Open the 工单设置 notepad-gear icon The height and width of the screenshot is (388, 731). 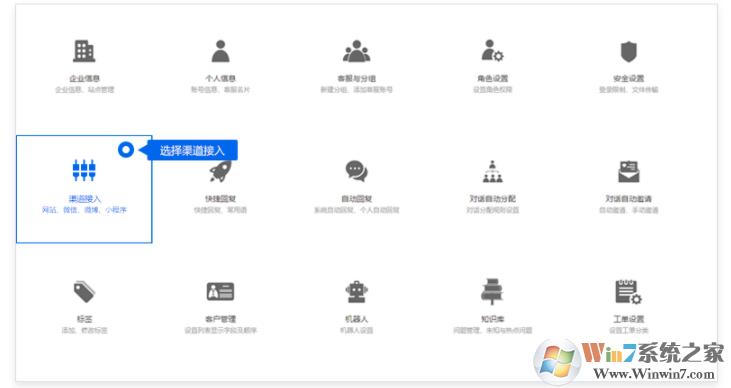click(x=628, y=291)
